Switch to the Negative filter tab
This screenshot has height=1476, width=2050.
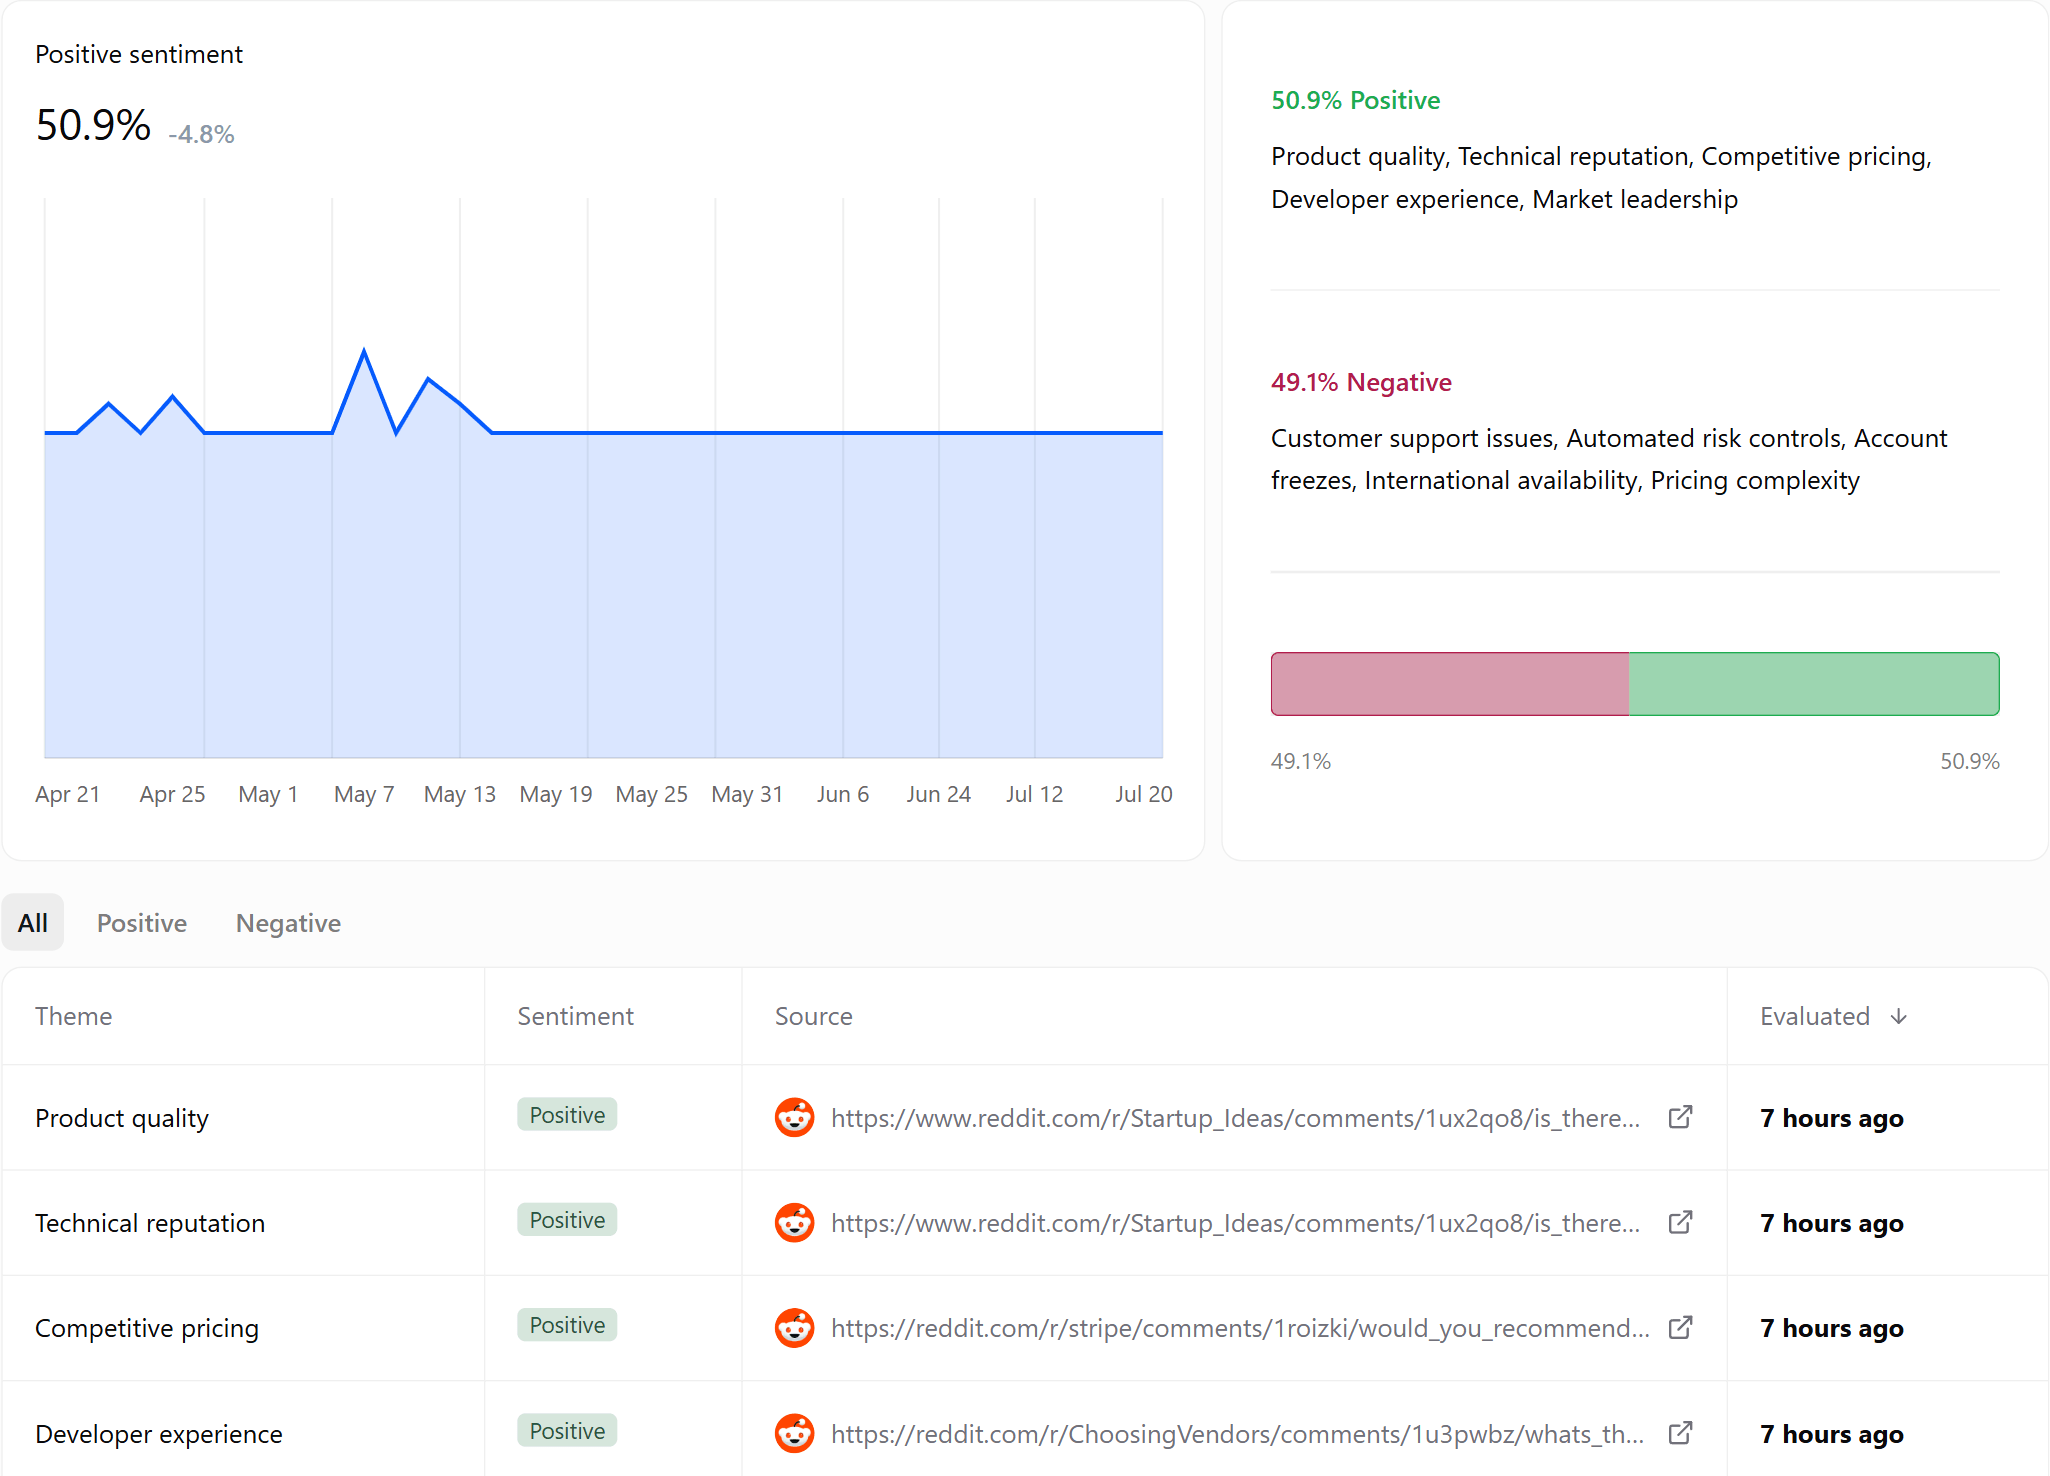[288, 922]
